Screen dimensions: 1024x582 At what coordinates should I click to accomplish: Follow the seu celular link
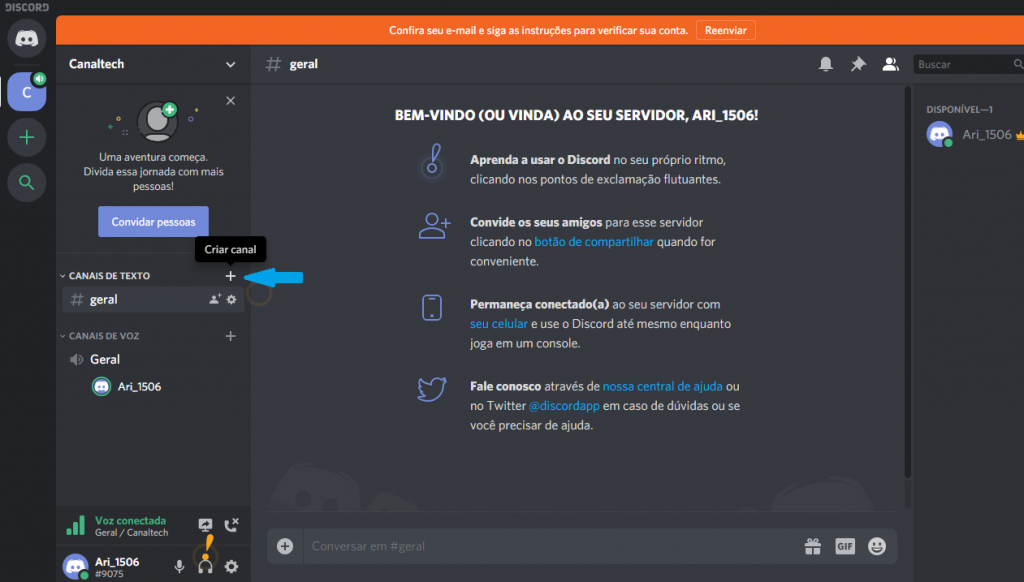tap(499, 324)
